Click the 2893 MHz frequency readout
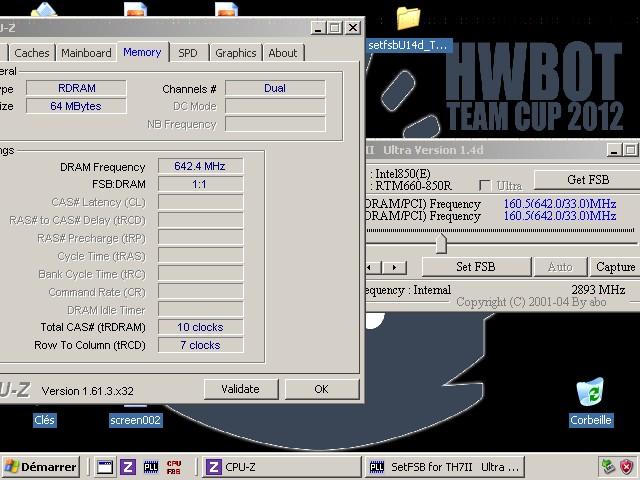 (598, 290)
